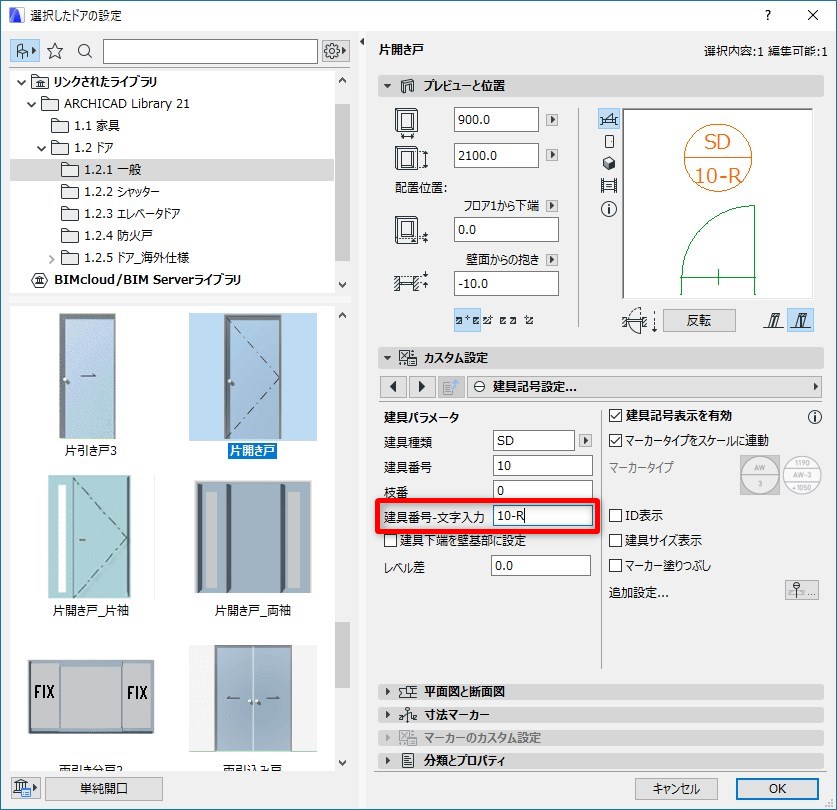The width and height of the screenshot is (837, 810).
Task: Open the 建具記号設定 page dropdown
Action: coord(645,387)
